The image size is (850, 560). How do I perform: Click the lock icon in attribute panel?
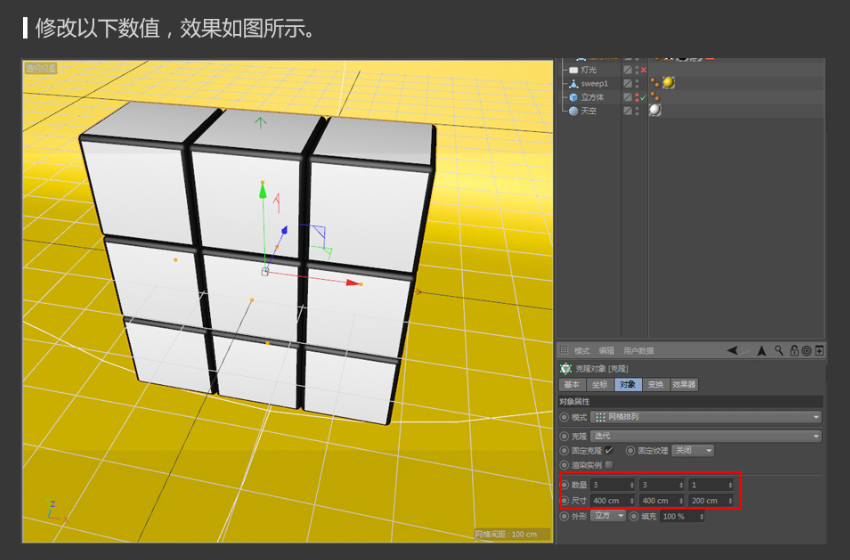(794, 351)
